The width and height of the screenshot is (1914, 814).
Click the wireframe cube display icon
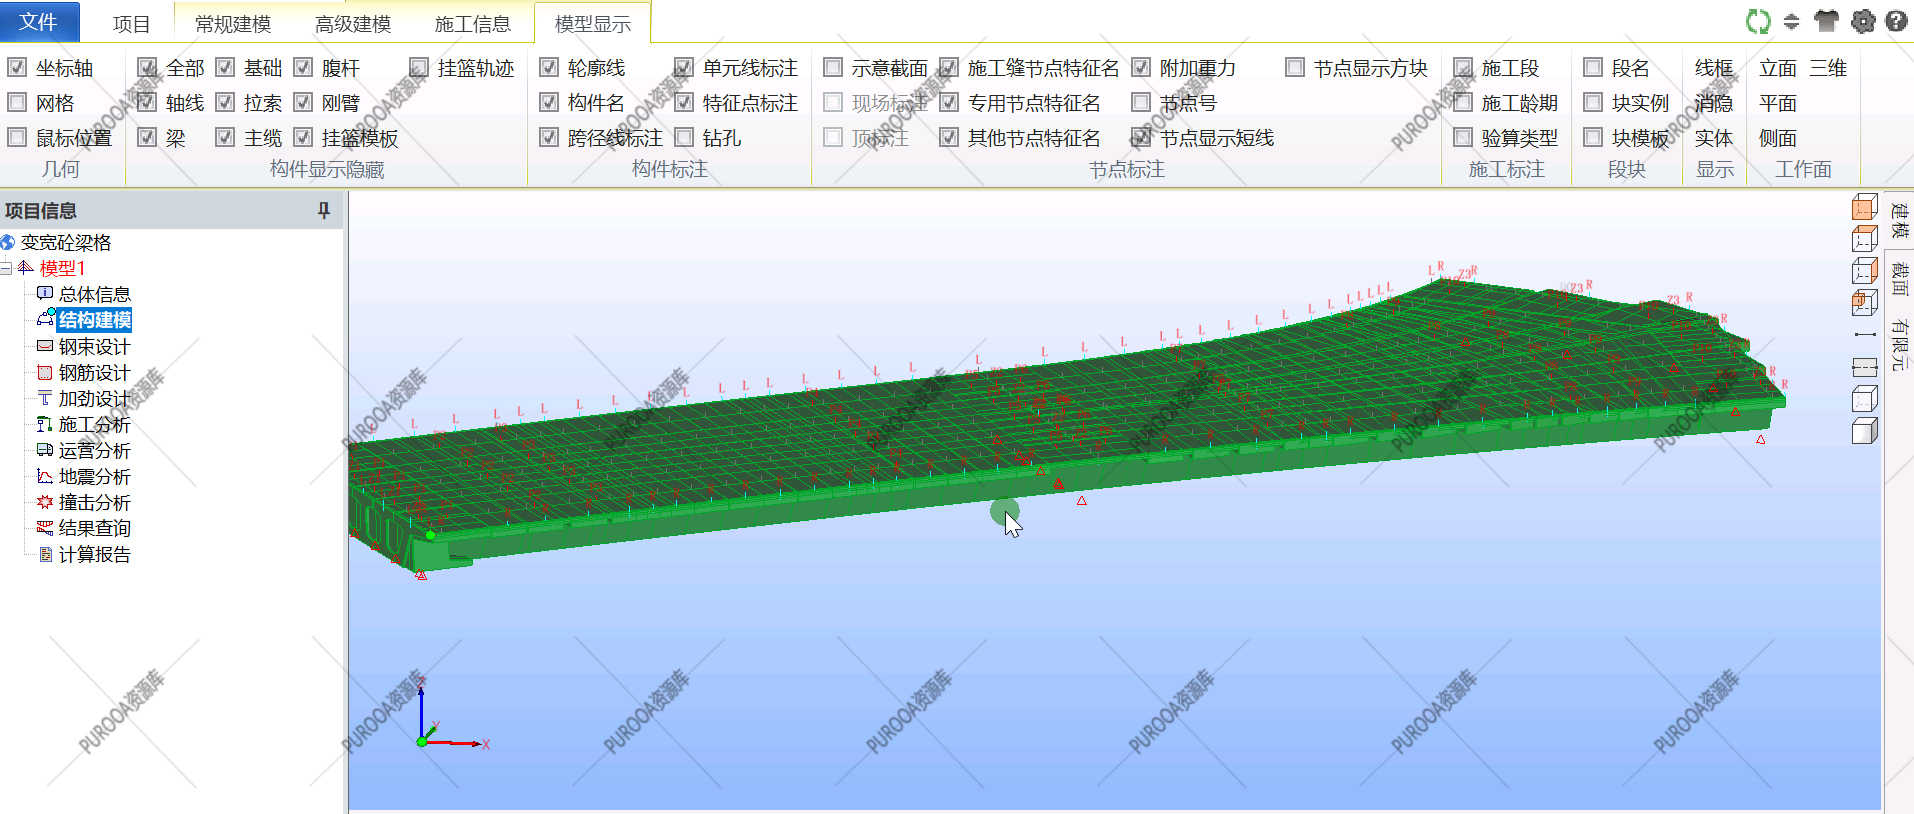tap(1864, 399)
